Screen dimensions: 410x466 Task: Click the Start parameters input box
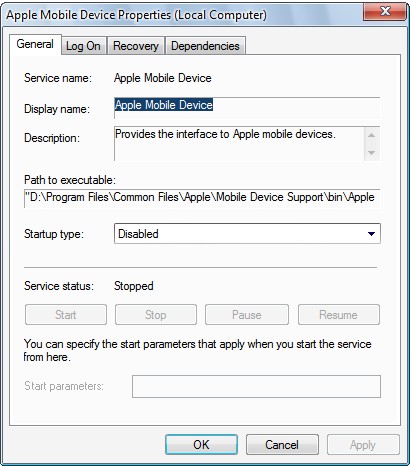pos(256,387)
